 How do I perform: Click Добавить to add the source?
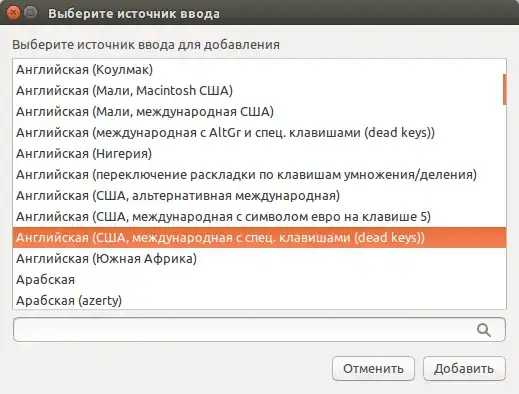coord(464,369)
